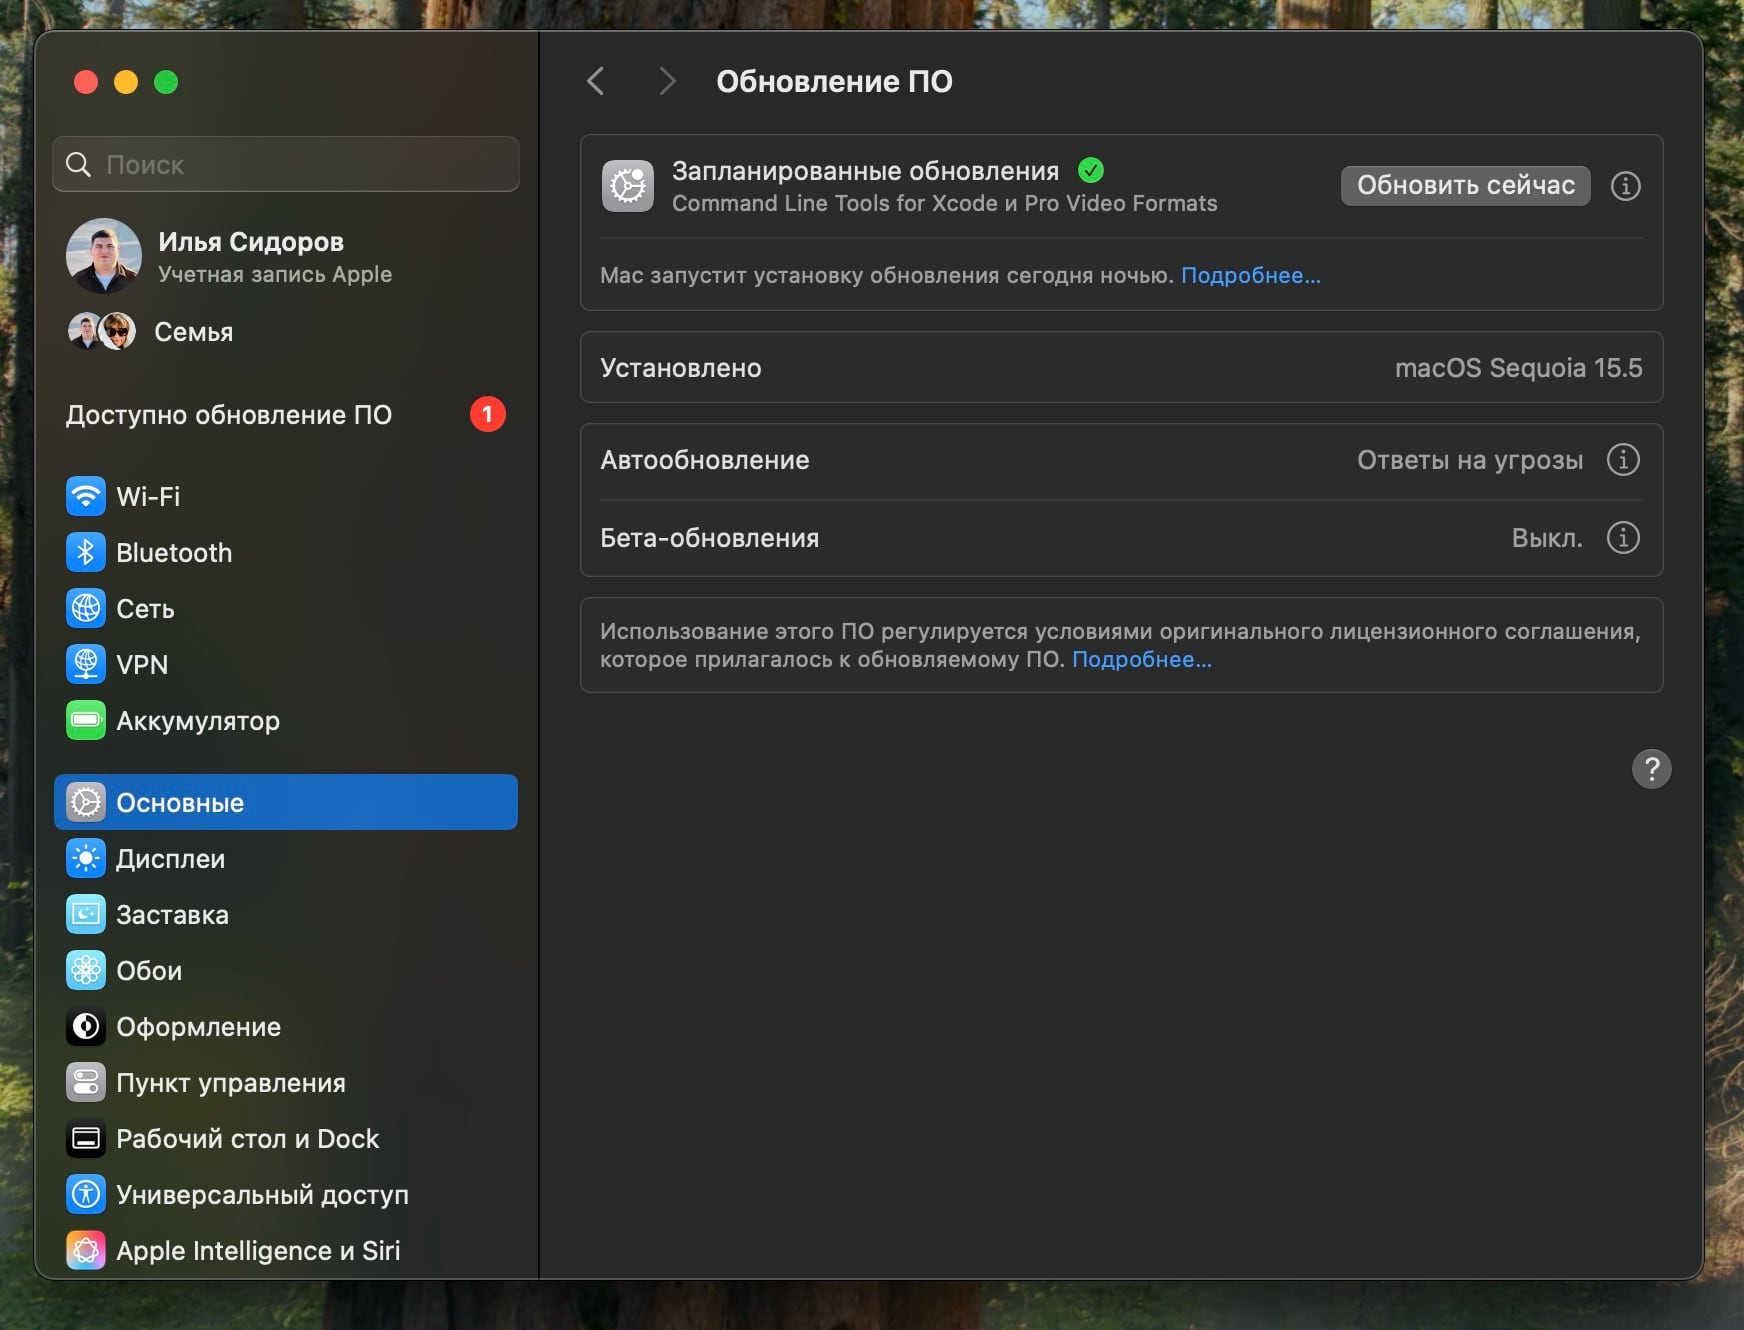The height and width of the screenshot is (1330, 1744).
Task: Click the Универсальный доступ accessibility icon
Action: (86, 1194)
